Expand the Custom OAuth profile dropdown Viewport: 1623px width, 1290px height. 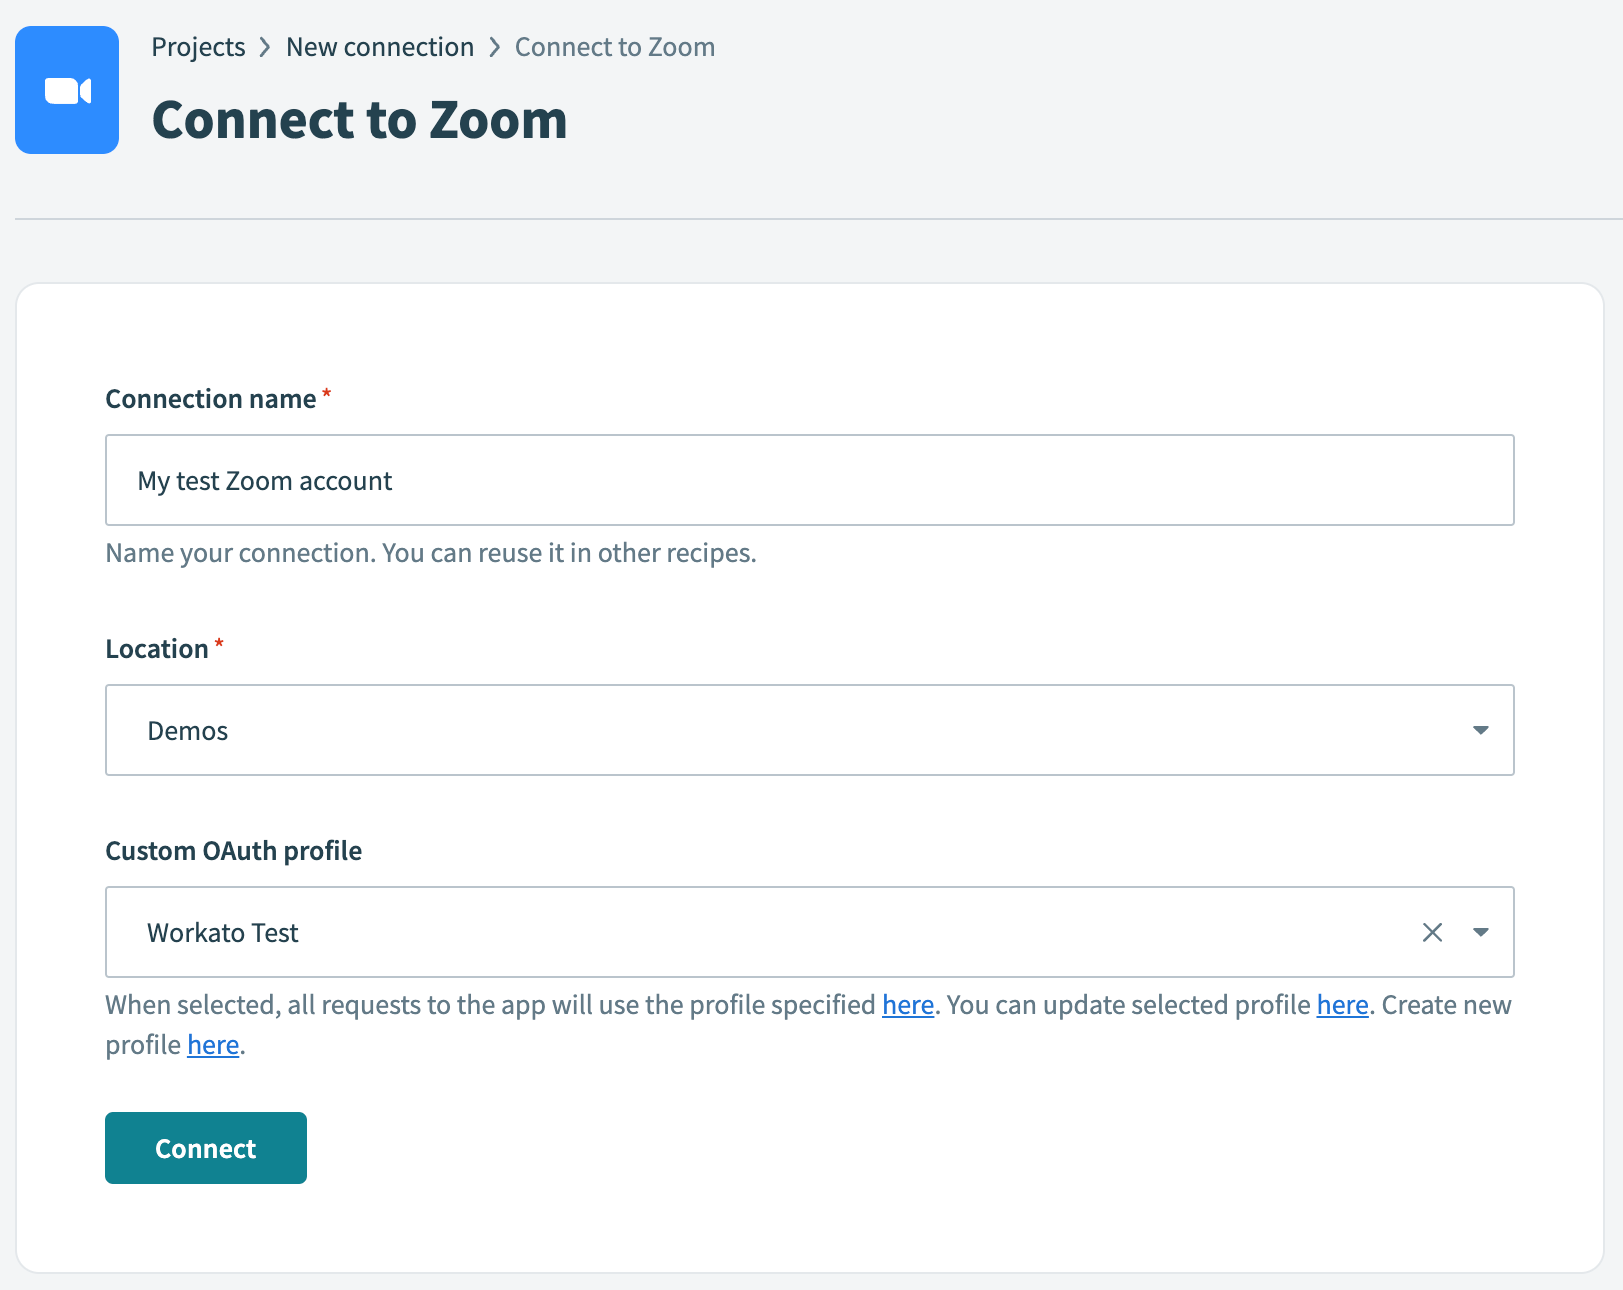pyautogui.click(x=1481, y=932)
